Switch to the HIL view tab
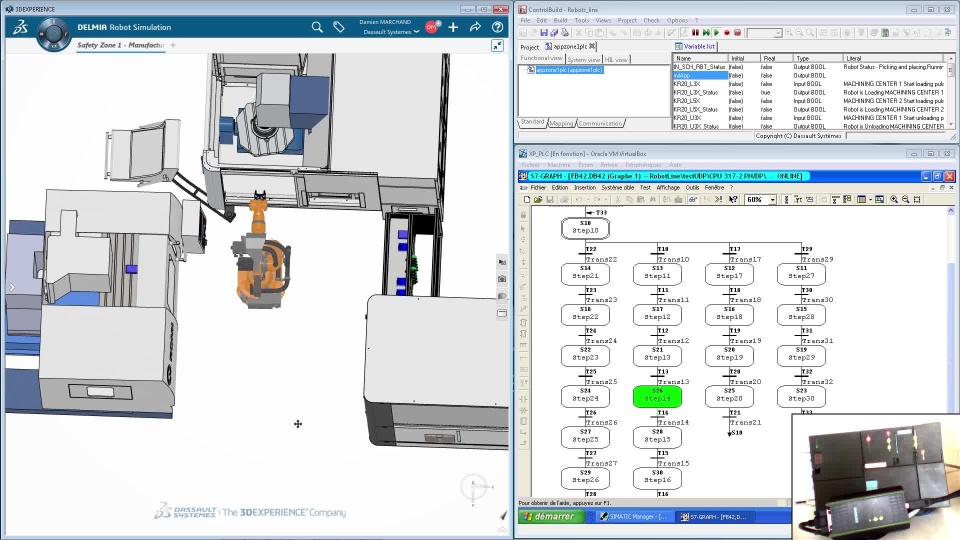The height and width of the screenshot is (540, 960). [616, 59]
